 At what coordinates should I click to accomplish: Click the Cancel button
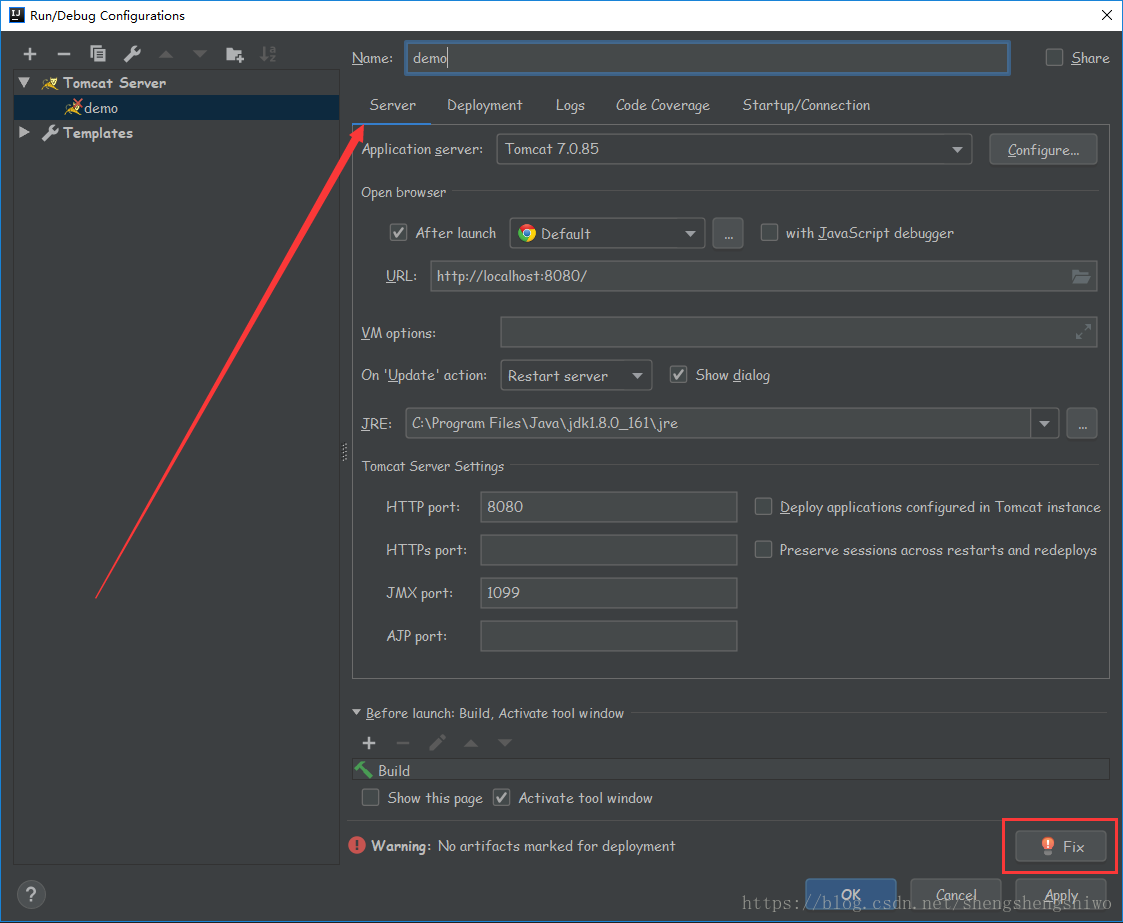(x=955, y=895)
